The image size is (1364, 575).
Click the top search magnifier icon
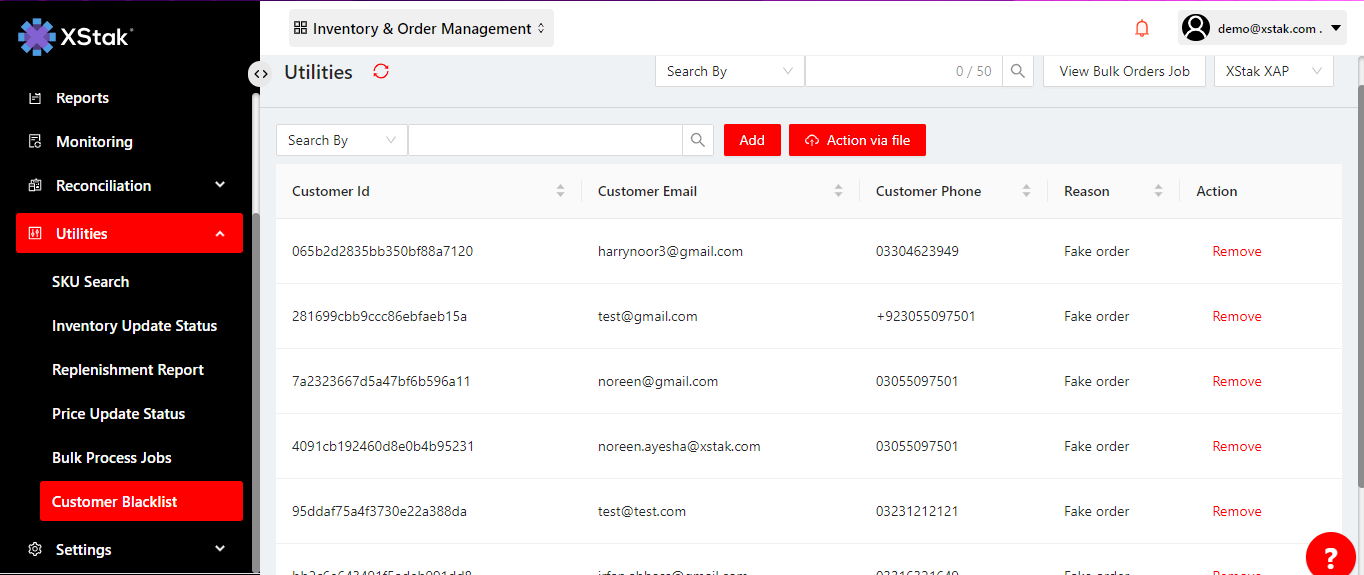pyautogui.click(x=1017, y=71)
